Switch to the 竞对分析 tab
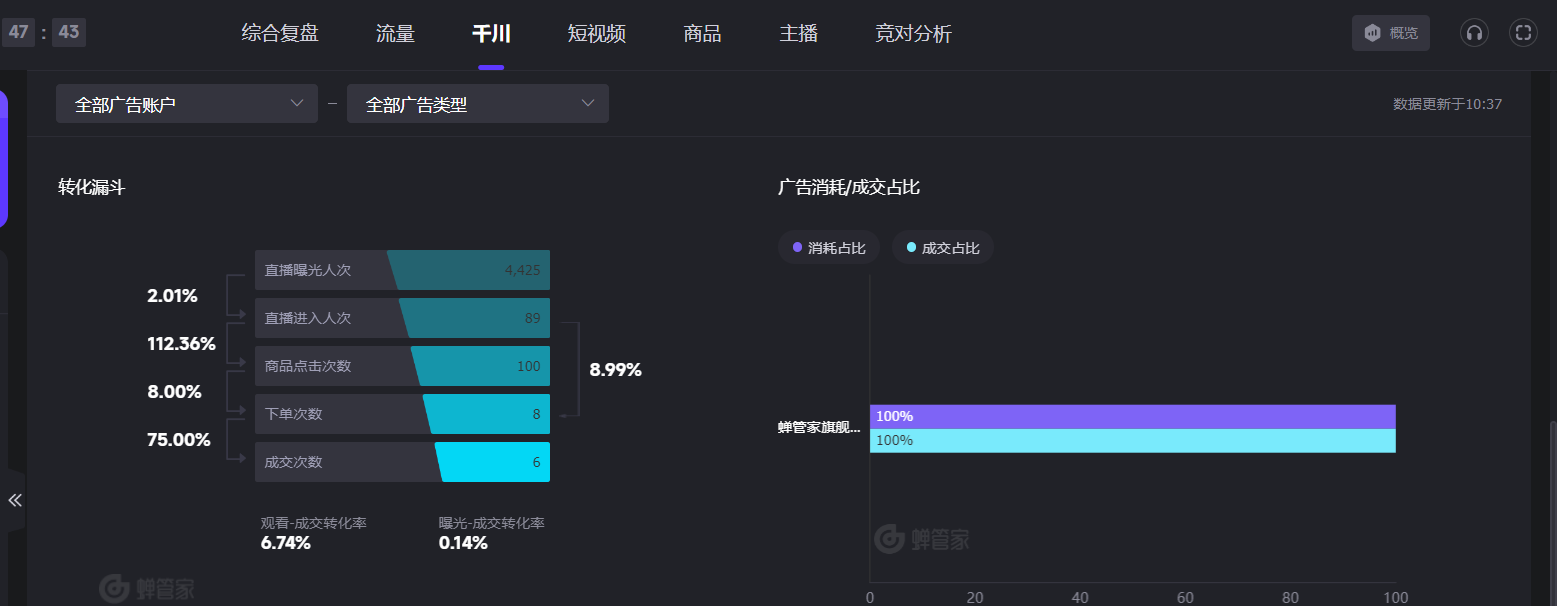The image size is (1557, 606). (913, 33)
